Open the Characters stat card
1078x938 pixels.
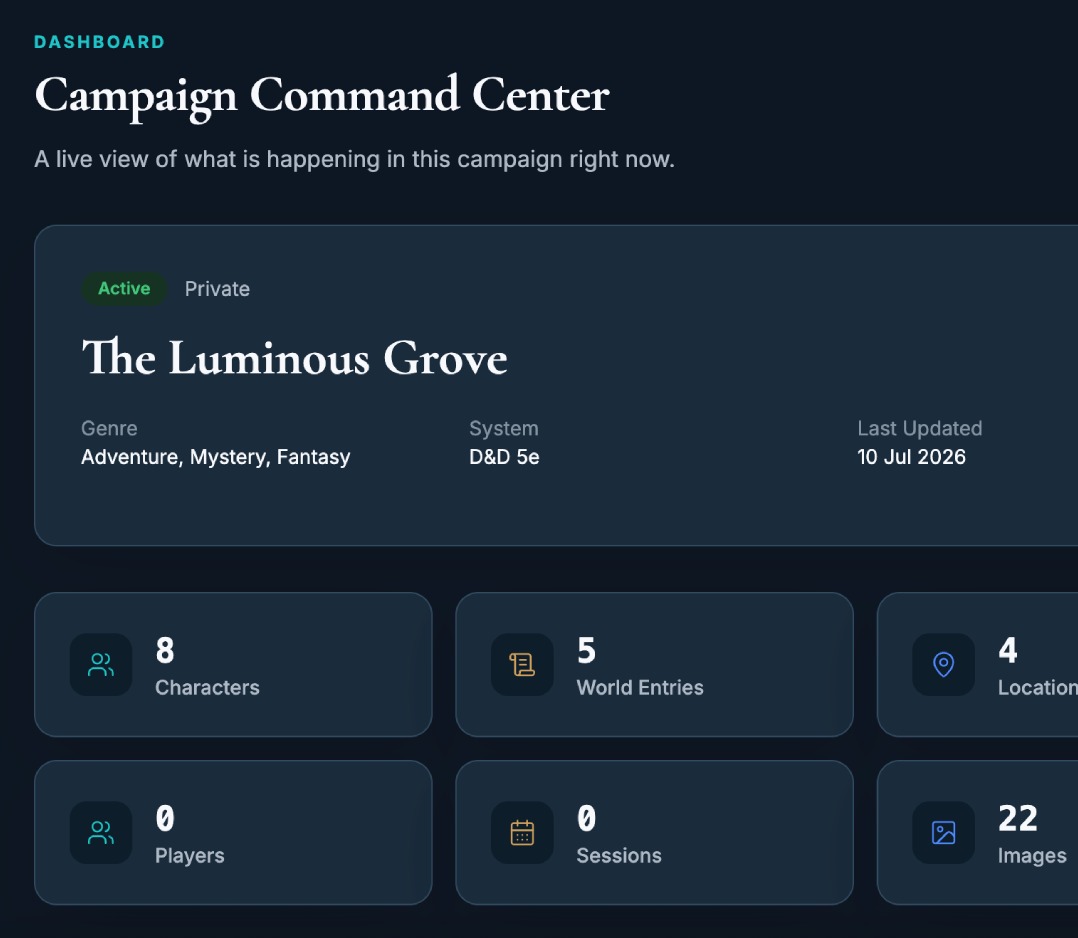233,664
